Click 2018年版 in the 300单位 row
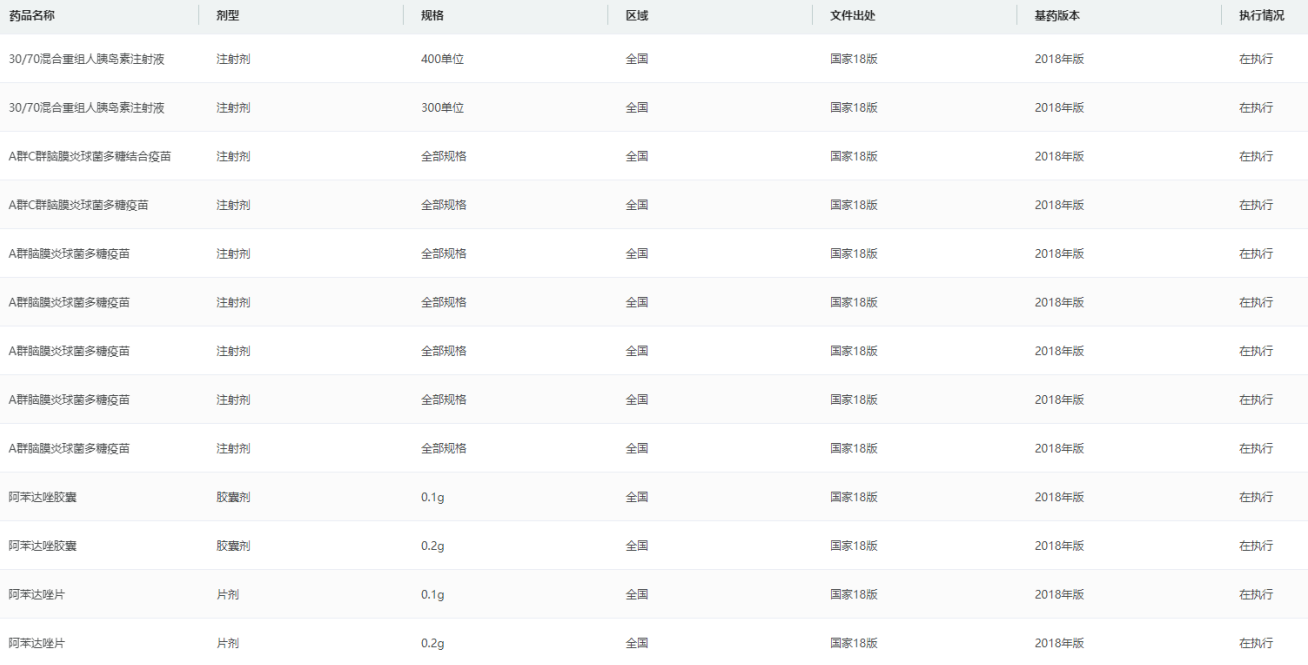 click(x=1059, y=108)
